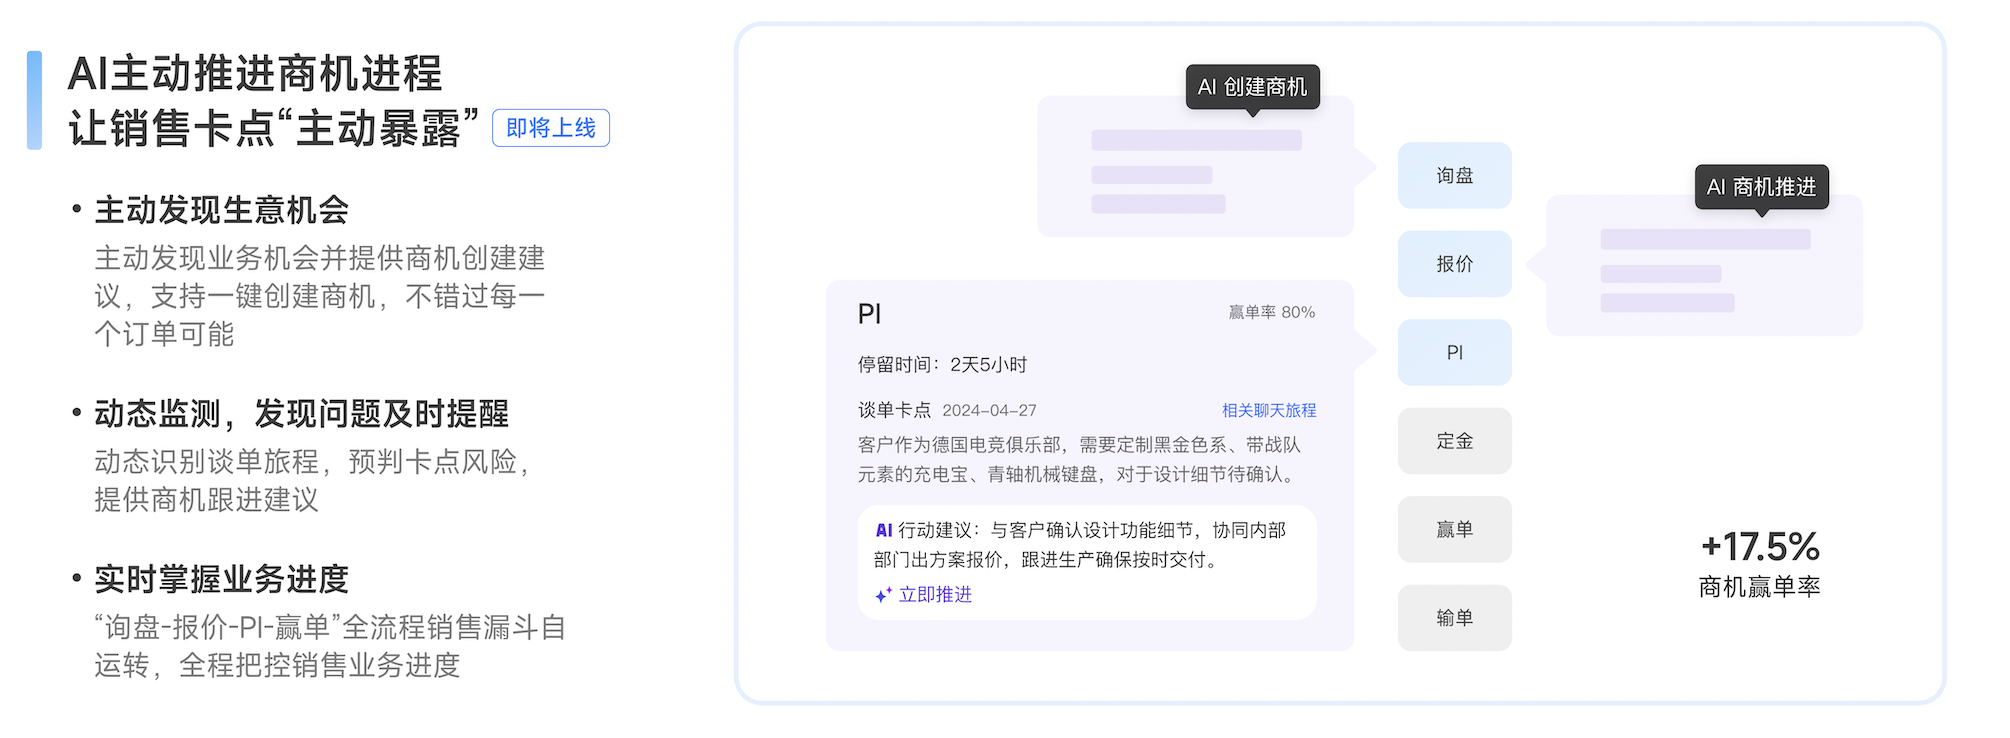
Task: Click the 即将上线 badge
Action: coord(550,128)
